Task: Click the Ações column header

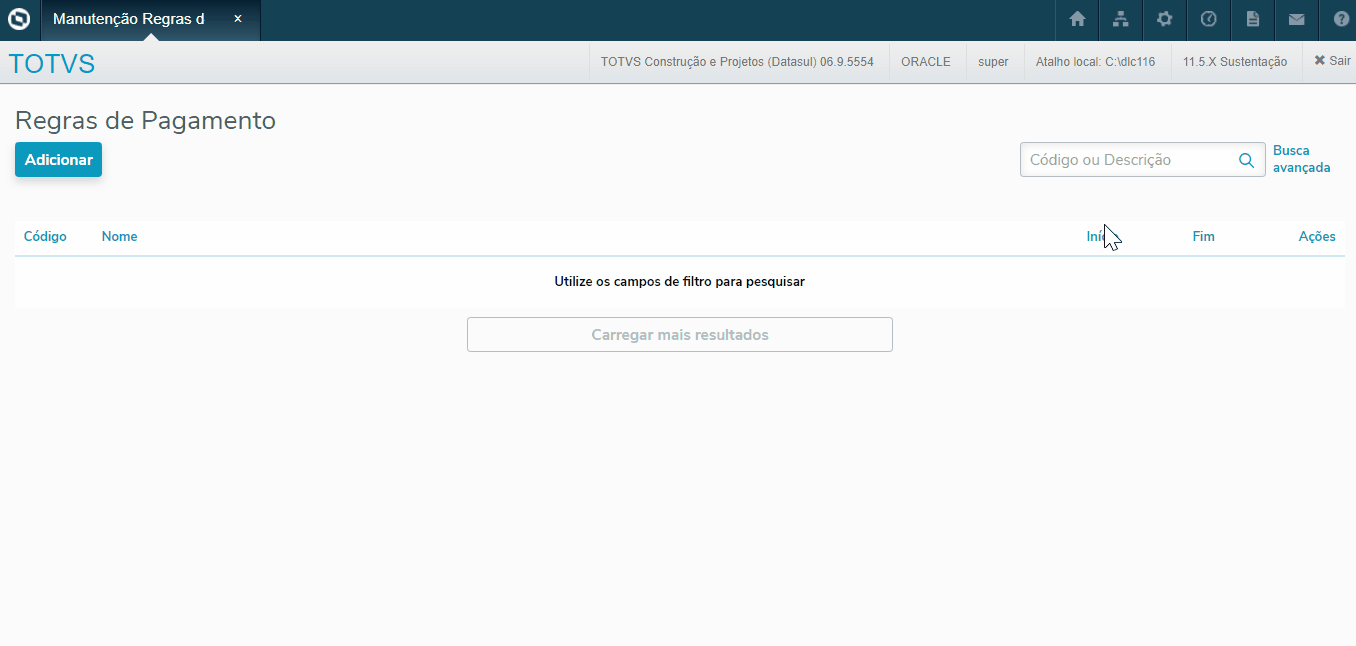Action: pyautogui.click(x=1317, y=237)
